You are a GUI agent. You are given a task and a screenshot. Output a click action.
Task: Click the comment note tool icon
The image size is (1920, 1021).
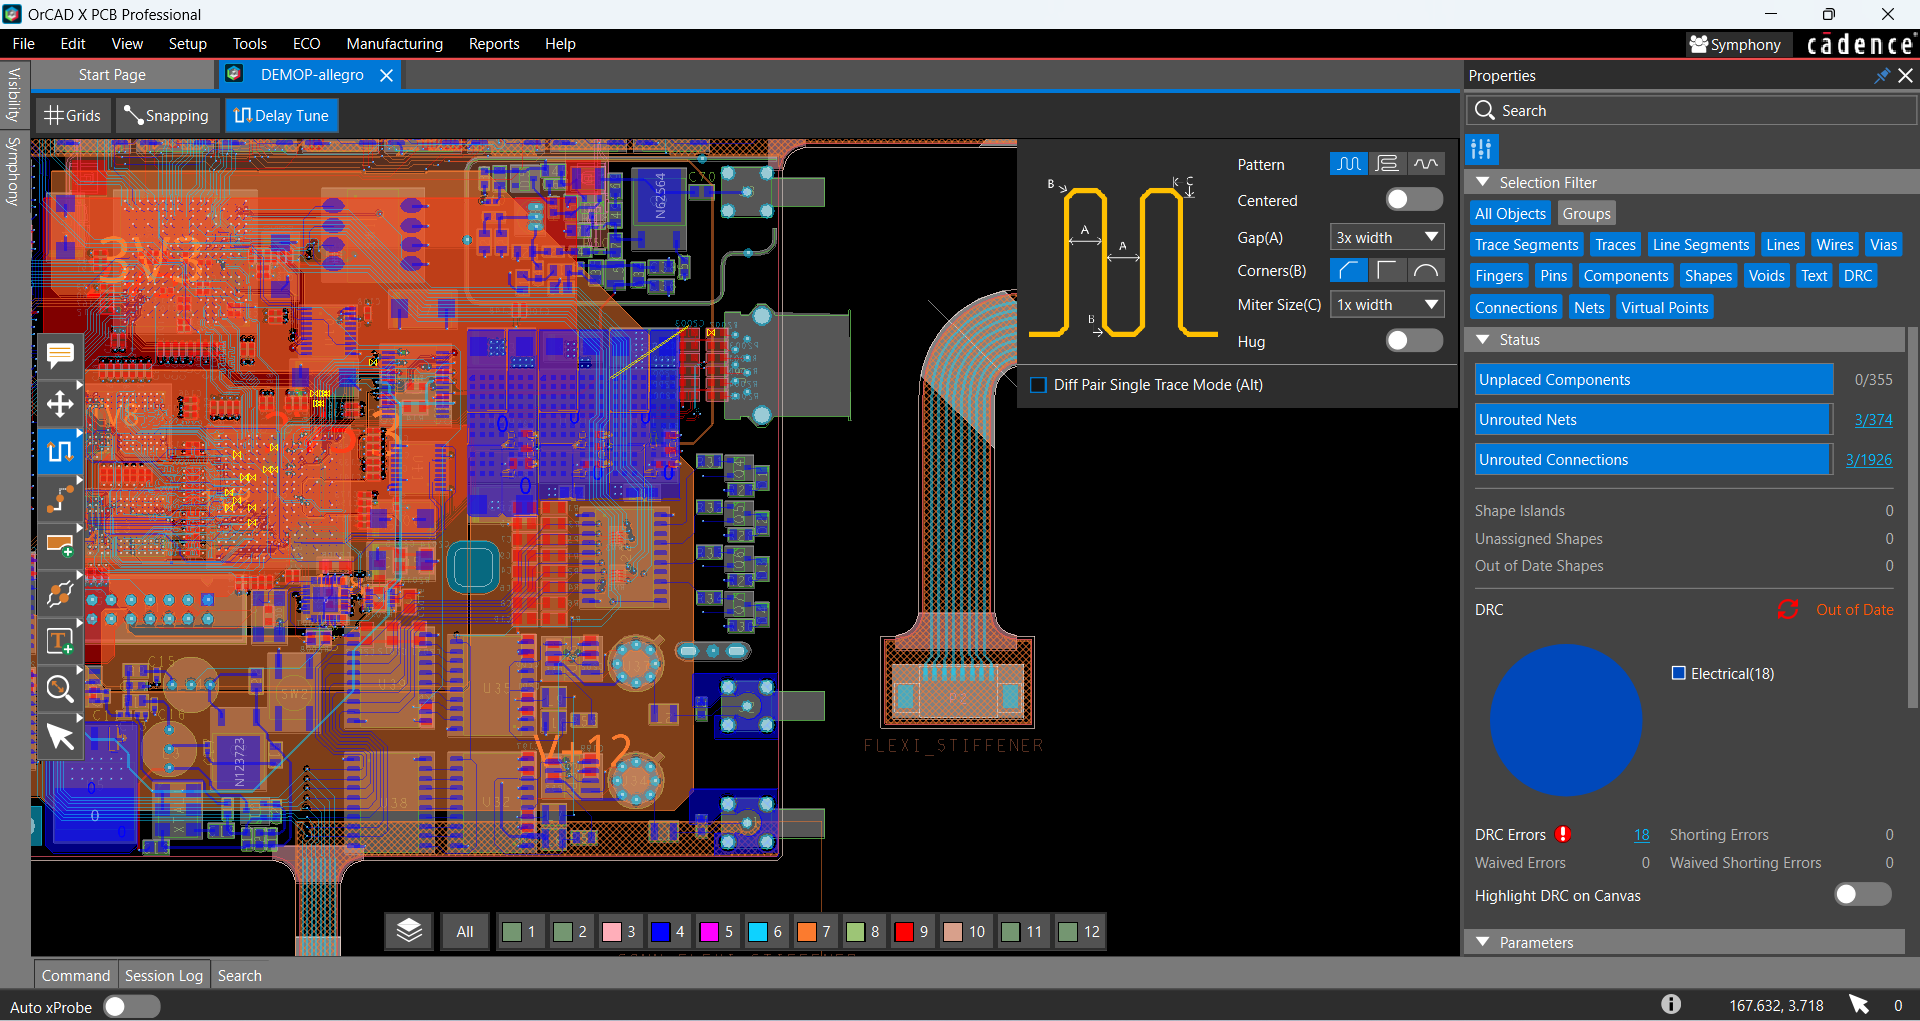[x=60, y=356]
